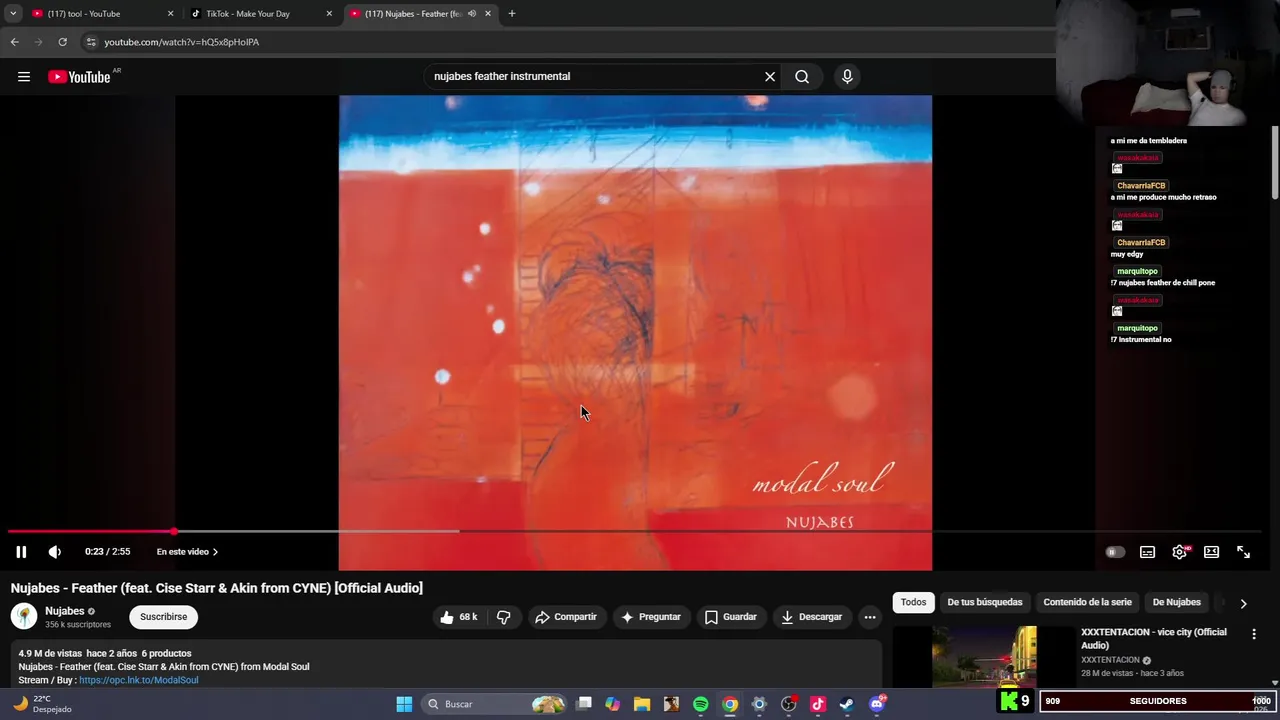Image resolution: width=1280 pixels, height=720 pixels.
Task: Clear the search box with the X icon
Action: click(x=770, y=77)
